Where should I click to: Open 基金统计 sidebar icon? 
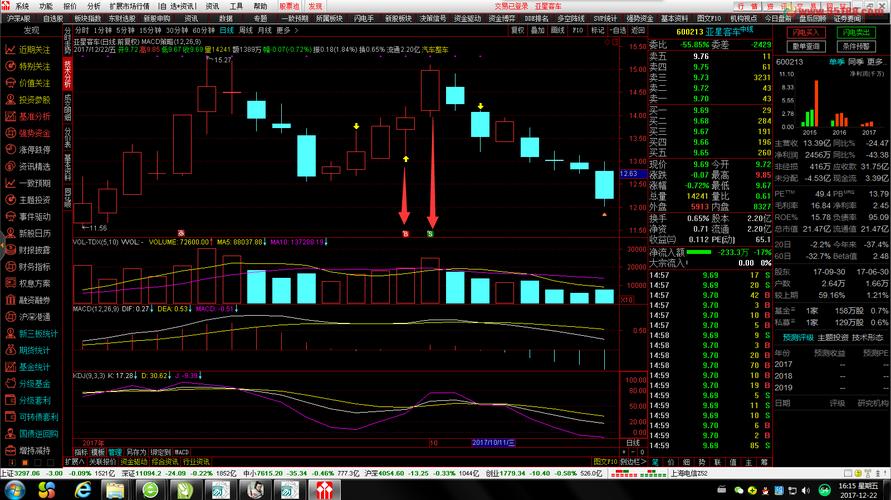pyautogui.click(x=10, y=367)
